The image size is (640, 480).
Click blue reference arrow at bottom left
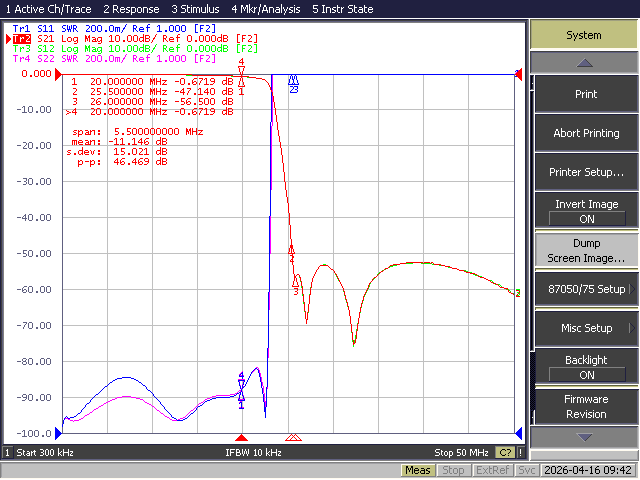pyautogui.click(x=58, y=433)
